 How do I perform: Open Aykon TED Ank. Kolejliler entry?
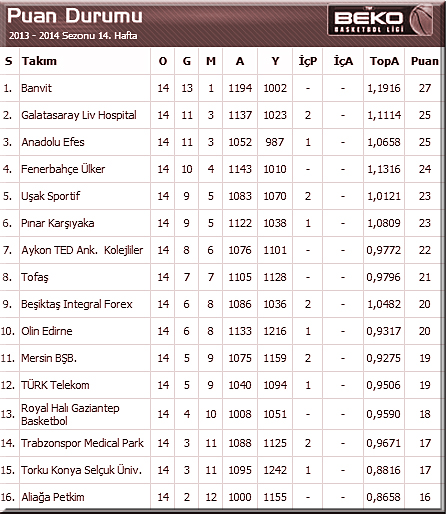(x=82, y=250)
